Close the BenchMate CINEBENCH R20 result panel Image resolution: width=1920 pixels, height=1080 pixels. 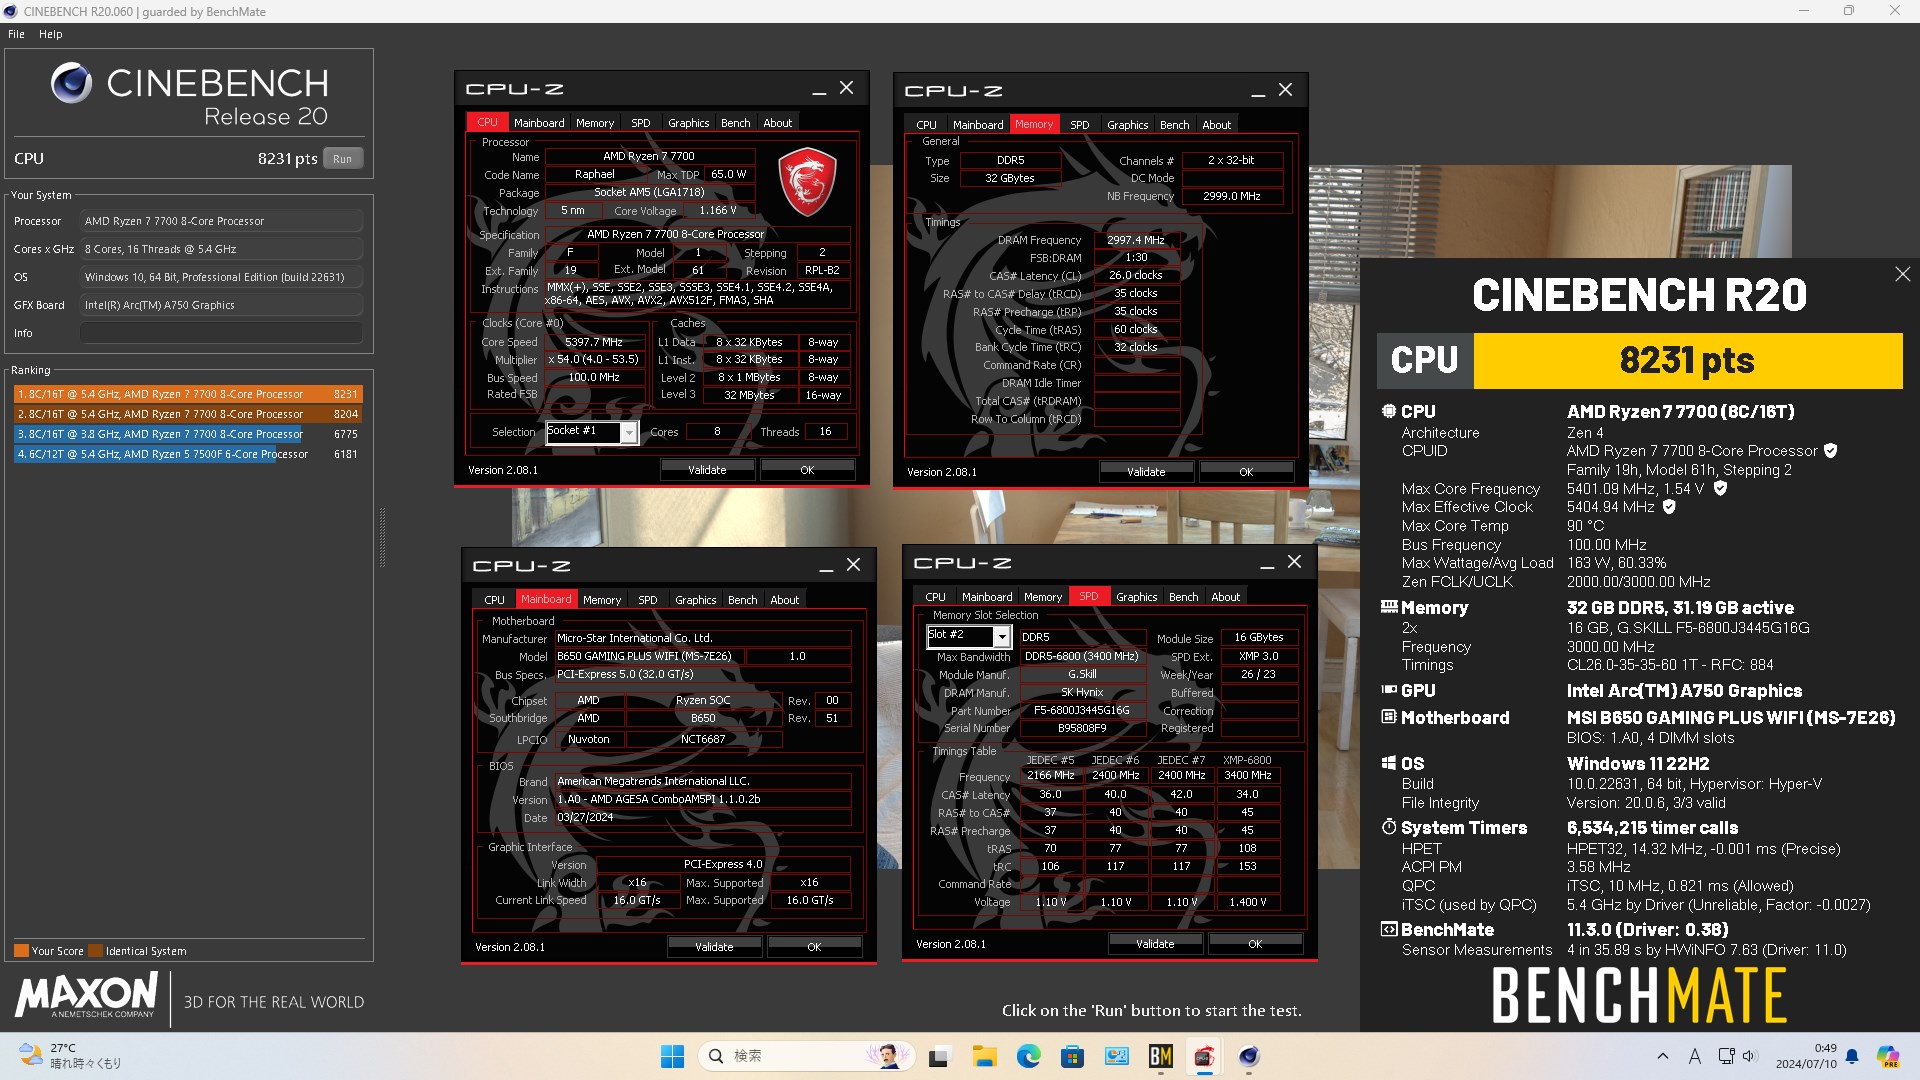point(1902,274)
